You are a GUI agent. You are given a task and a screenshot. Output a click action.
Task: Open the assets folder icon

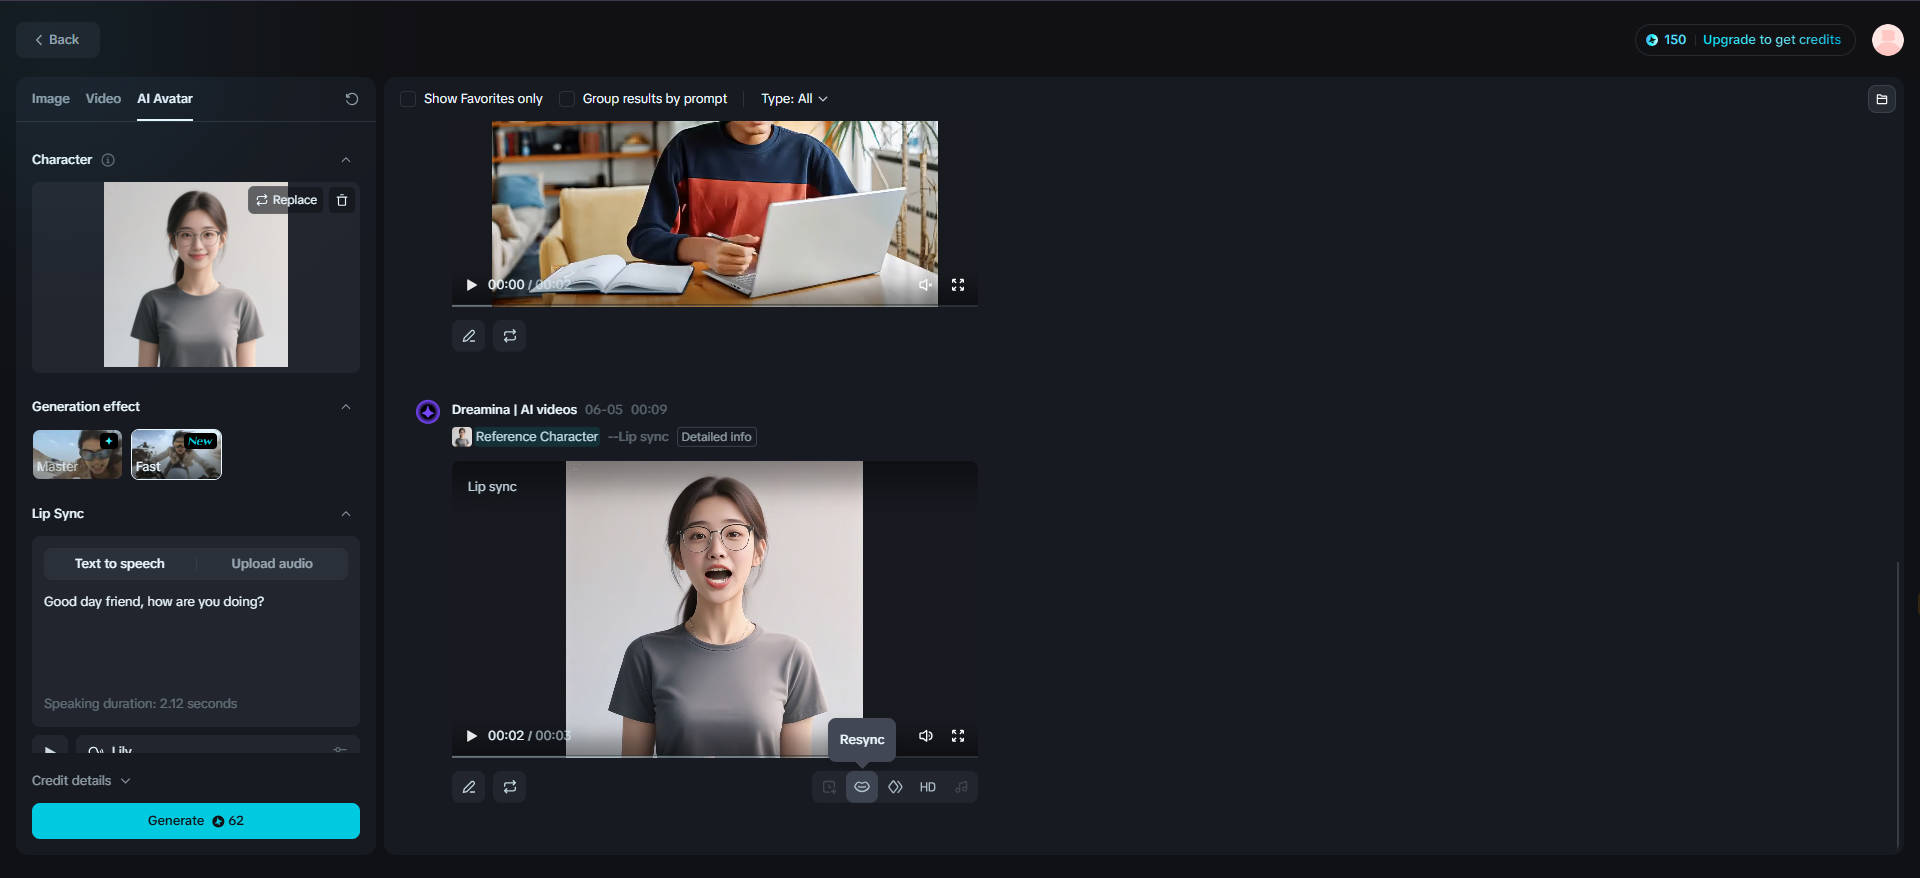(1882, 99)
